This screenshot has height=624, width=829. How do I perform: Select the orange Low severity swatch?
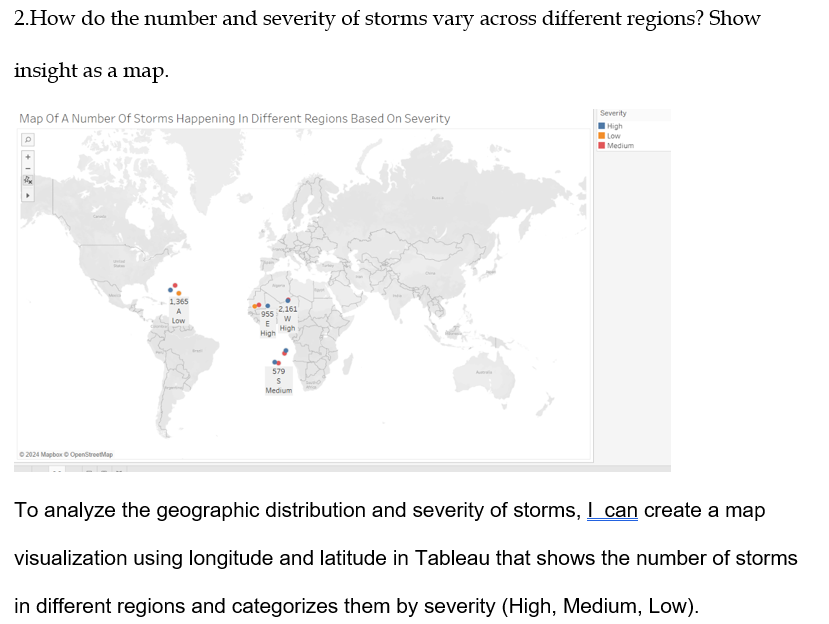(x=601, y=136)
